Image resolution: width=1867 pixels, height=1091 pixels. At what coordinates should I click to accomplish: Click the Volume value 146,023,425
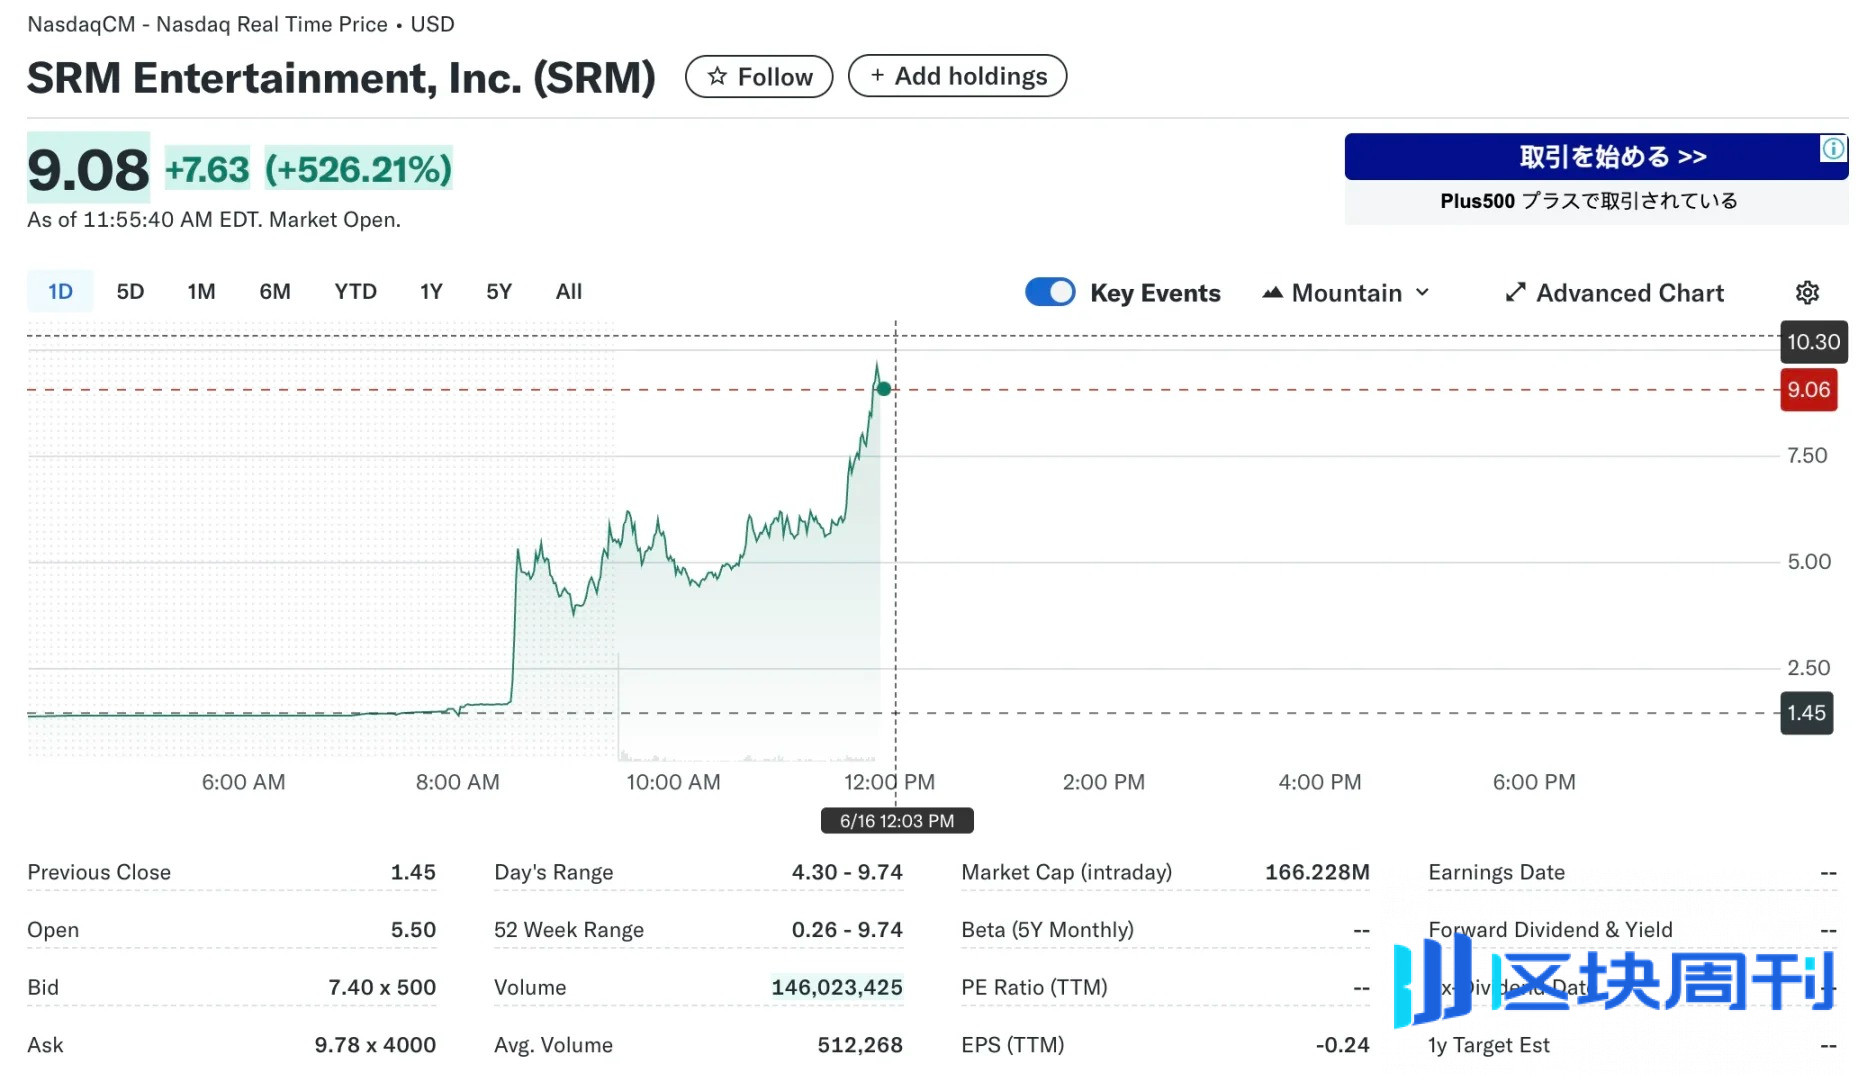(837, 987)
